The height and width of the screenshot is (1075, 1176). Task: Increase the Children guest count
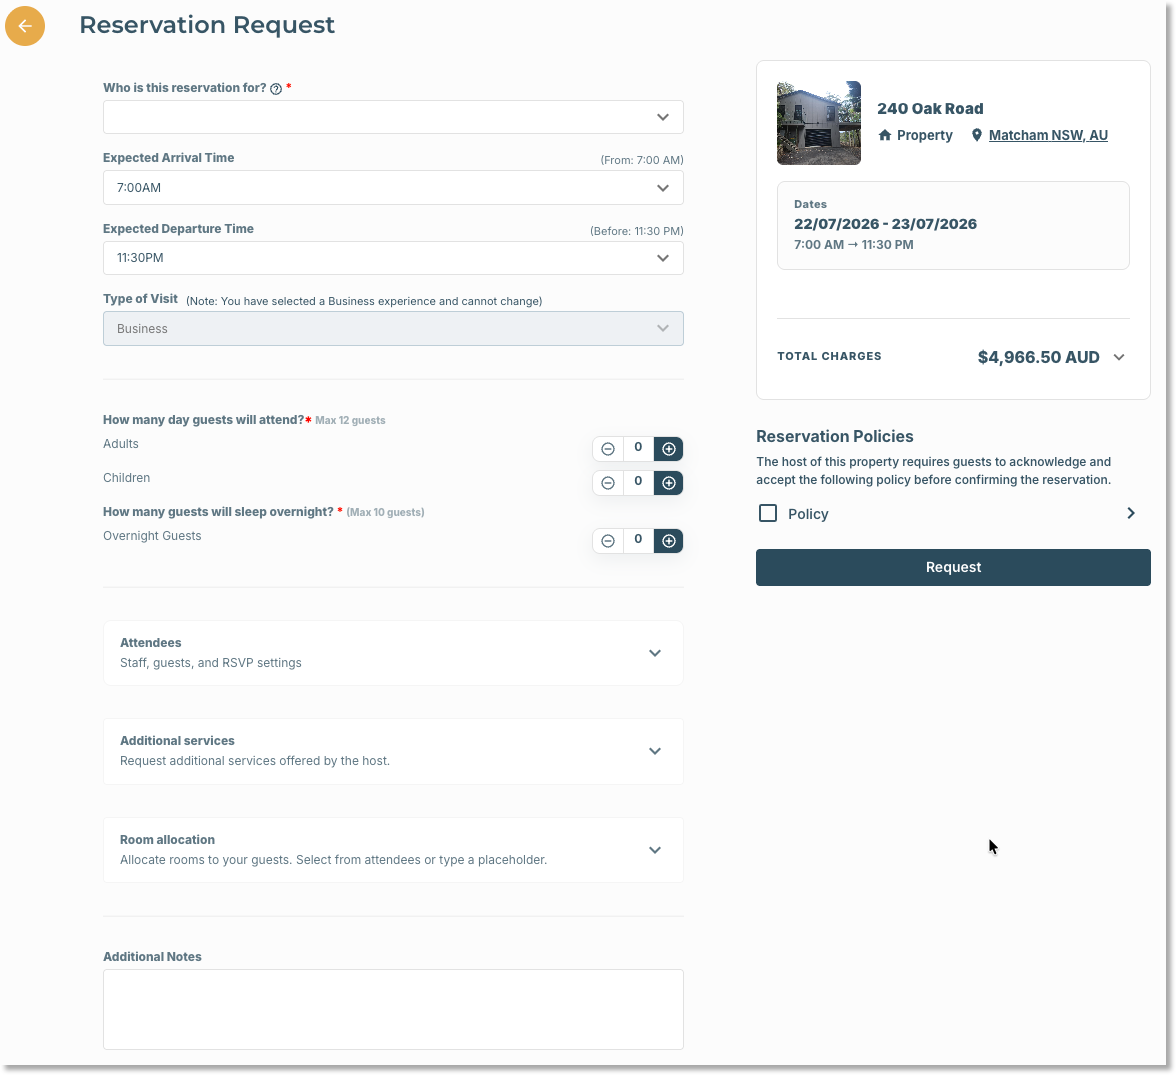click(668, 482)
